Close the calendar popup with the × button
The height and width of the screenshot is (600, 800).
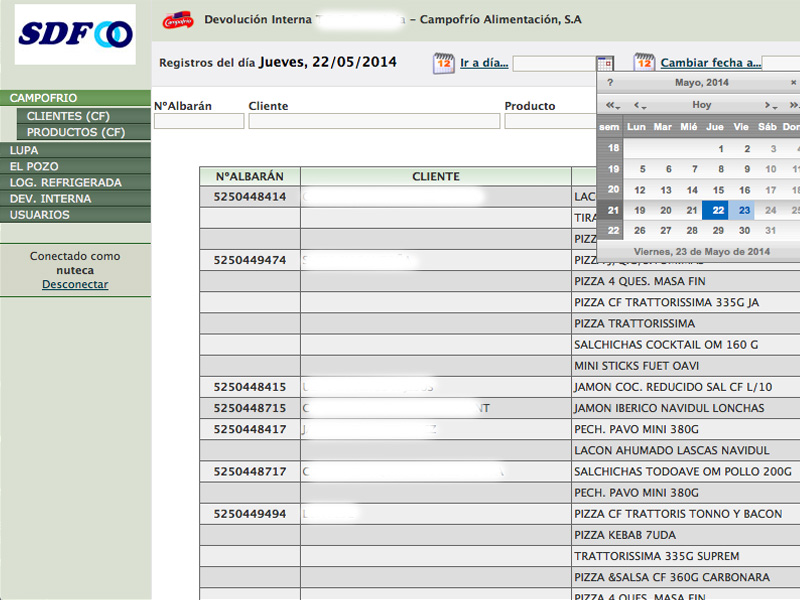click(793, 82)
